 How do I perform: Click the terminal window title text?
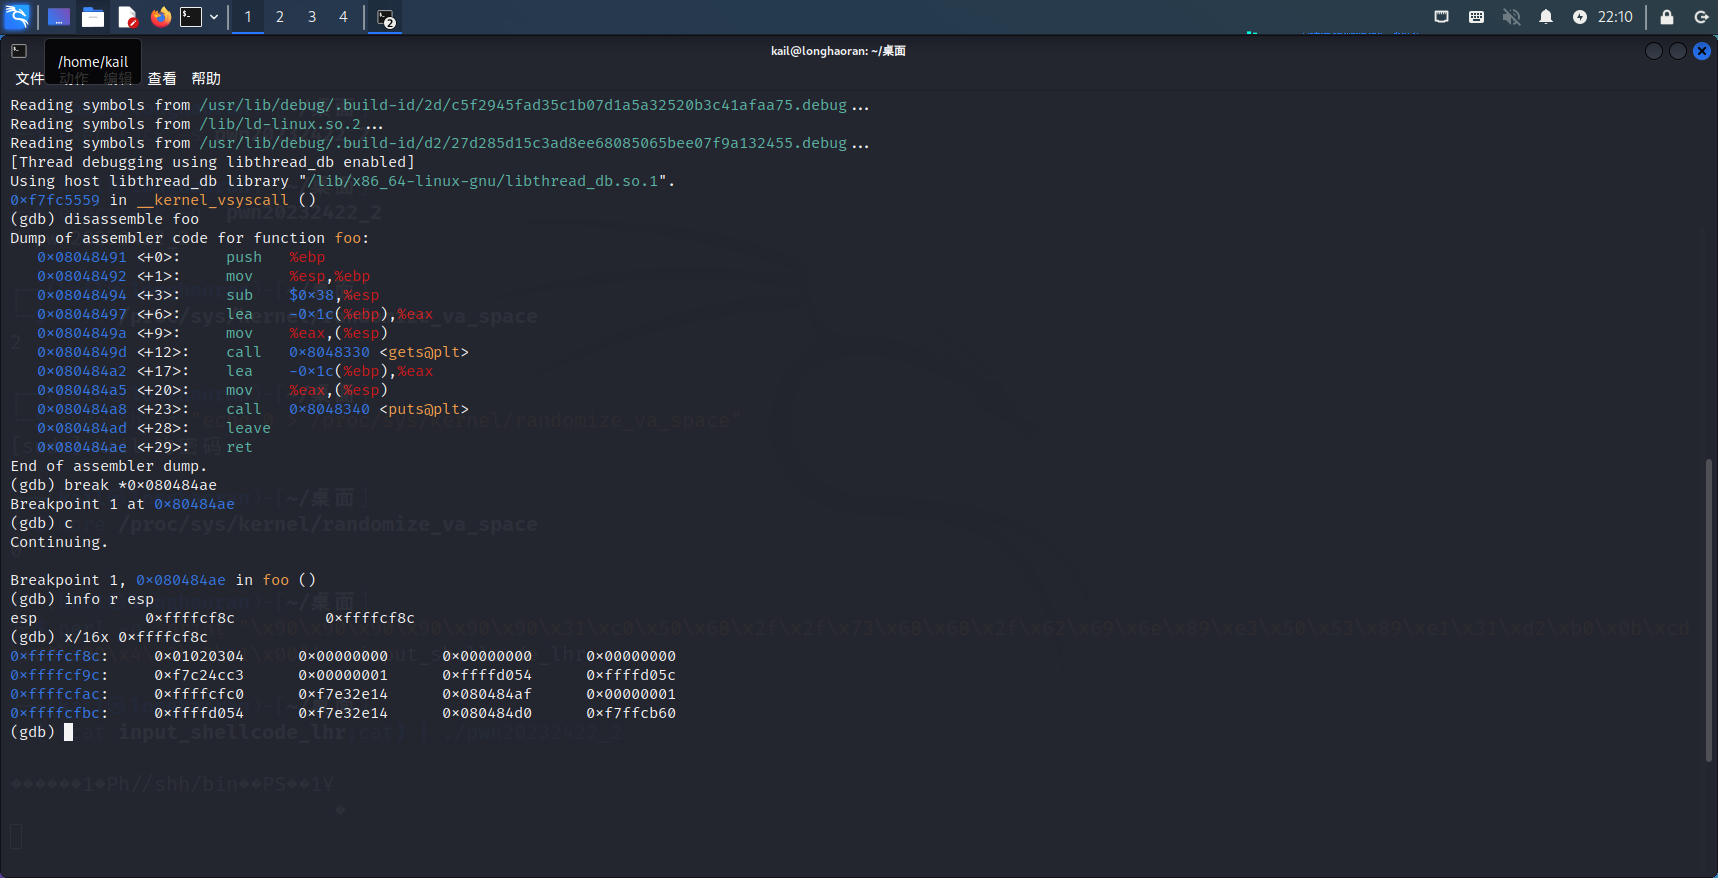[838, 51]
